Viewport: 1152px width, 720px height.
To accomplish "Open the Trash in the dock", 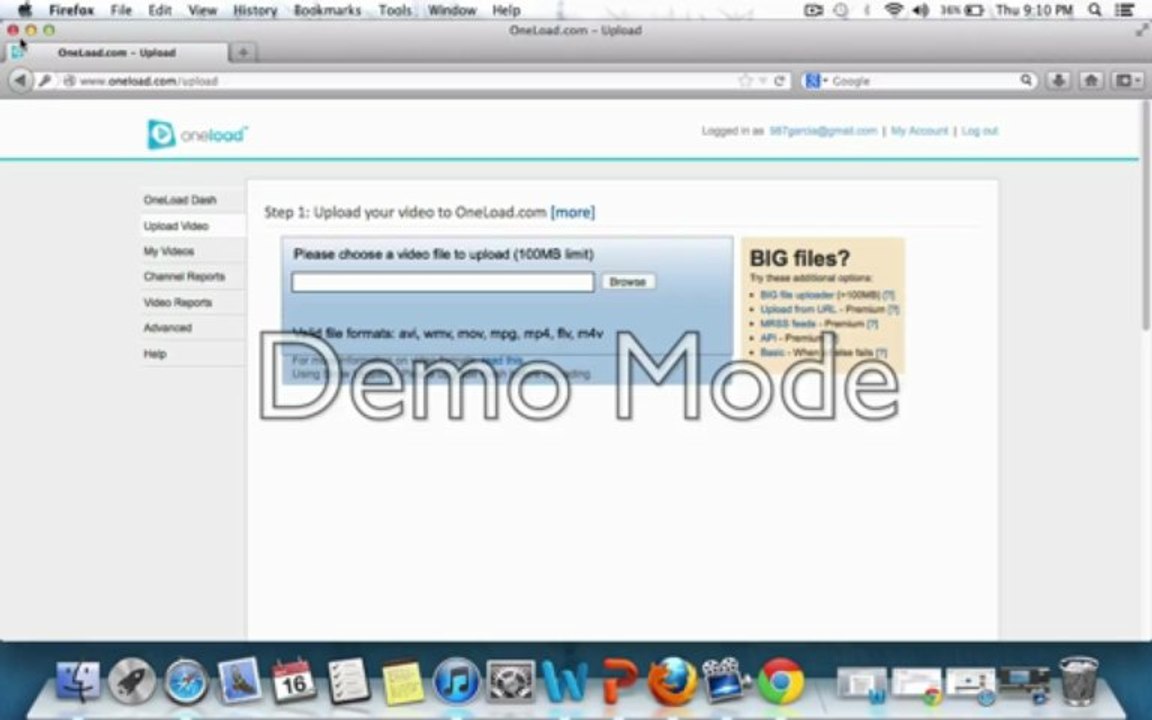I will click(x=1078, y=680).
